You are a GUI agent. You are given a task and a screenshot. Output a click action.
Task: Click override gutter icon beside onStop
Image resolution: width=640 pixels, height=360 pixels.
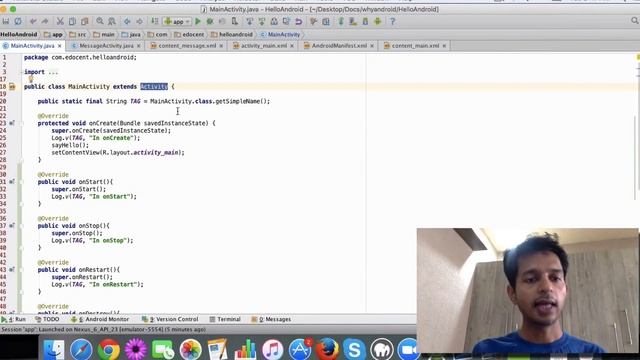pyautogui.click(x=12, y=225)
